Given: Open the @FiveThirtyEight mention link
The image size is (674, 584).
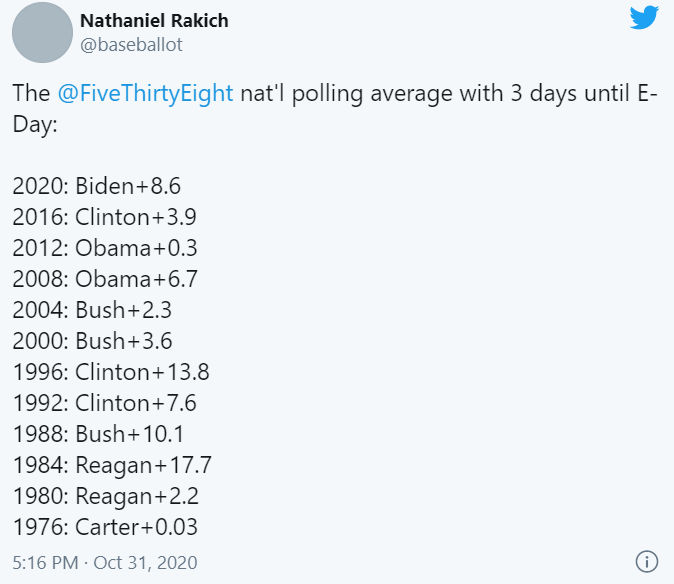Looking at the screenshot, I should [145, 94].
